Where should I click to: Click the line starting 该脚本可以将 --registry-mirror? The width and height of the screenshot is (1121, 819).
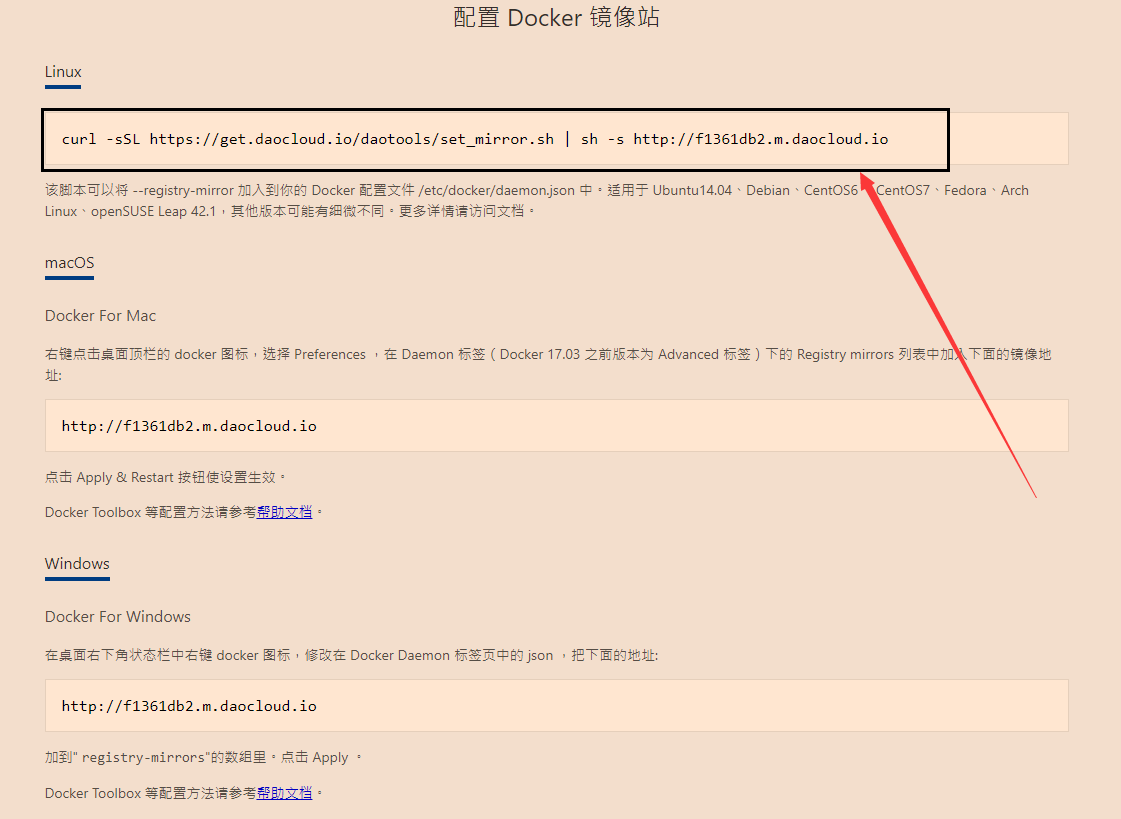[537, 191]
